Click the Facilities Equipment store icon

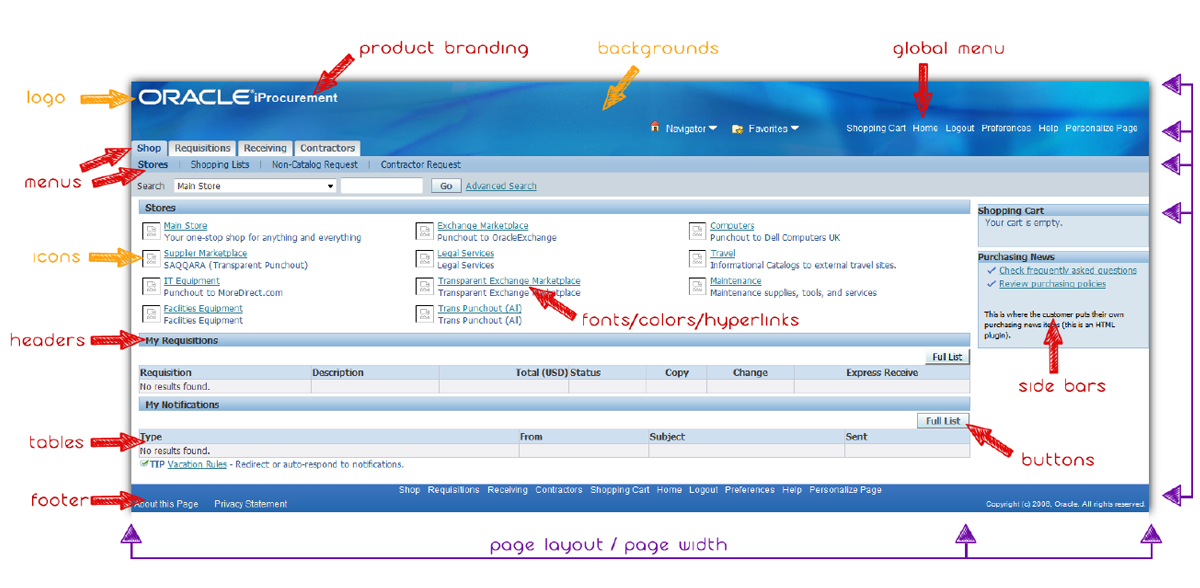(x=151, y=315)
